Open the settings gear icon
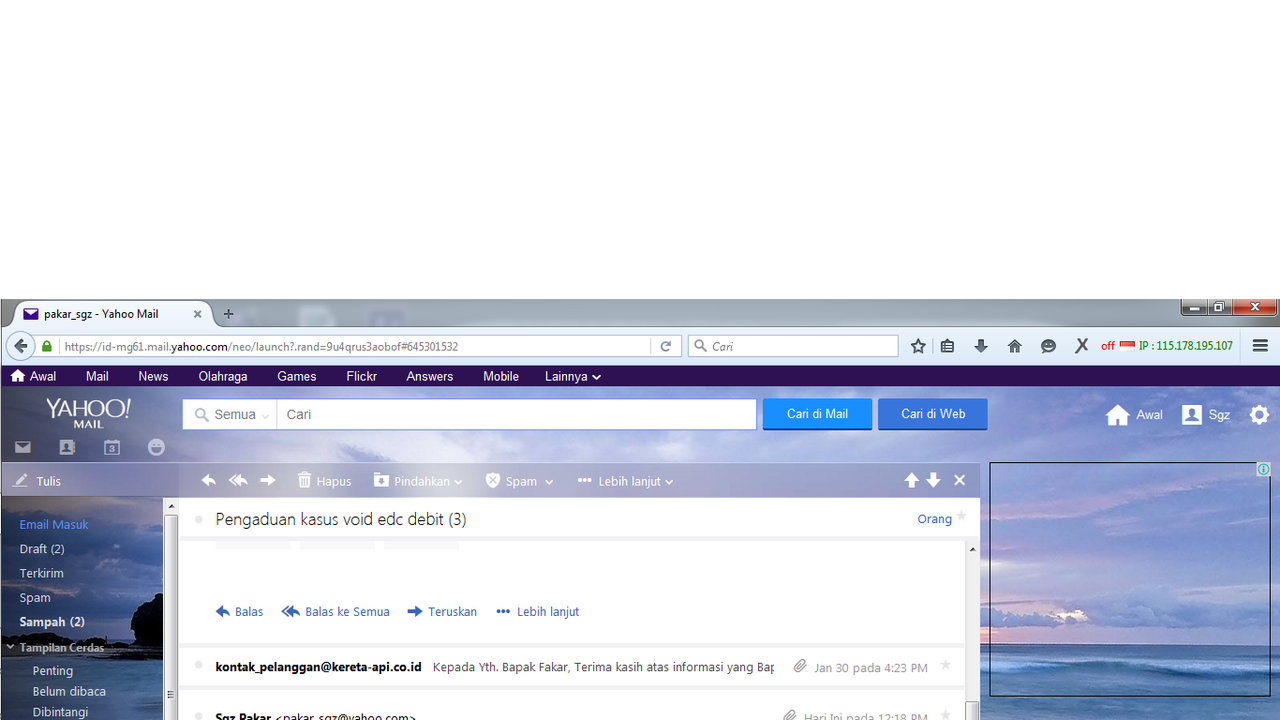 click(x=1260, y=414)
